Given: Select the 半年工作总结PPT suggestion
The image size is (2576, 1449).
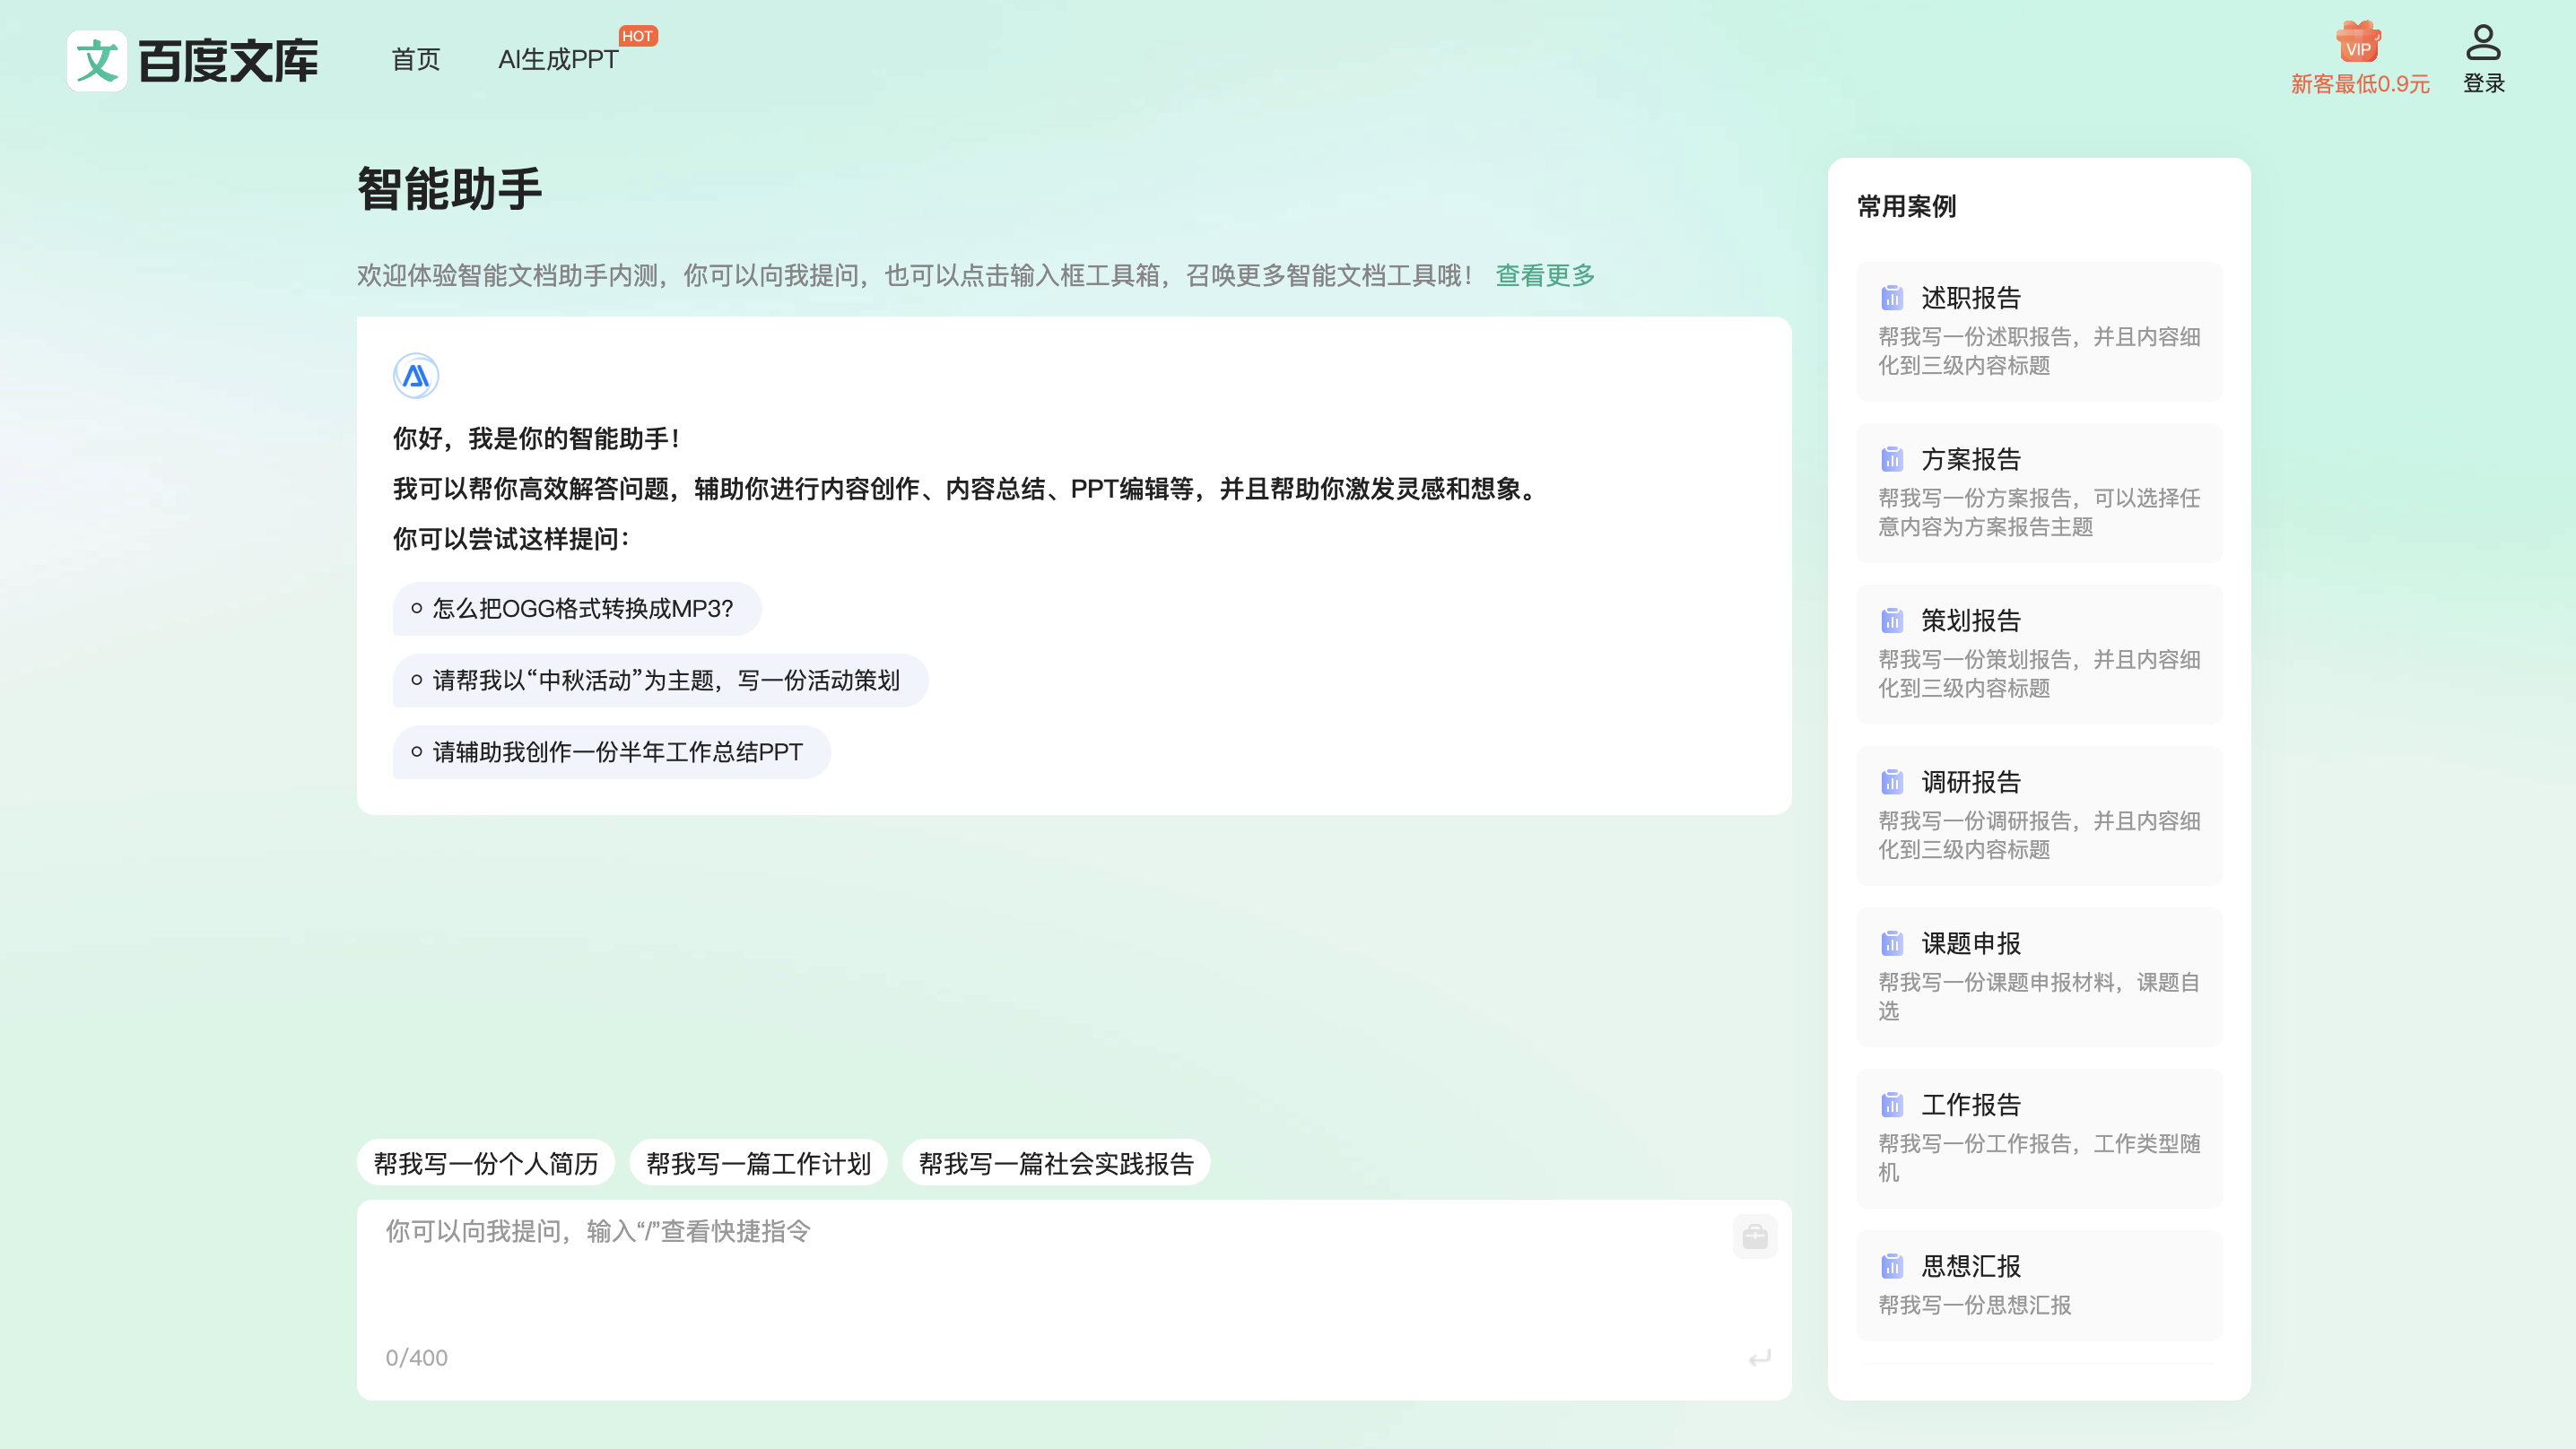Looking at the screenshot, I should tap(612, 752).
